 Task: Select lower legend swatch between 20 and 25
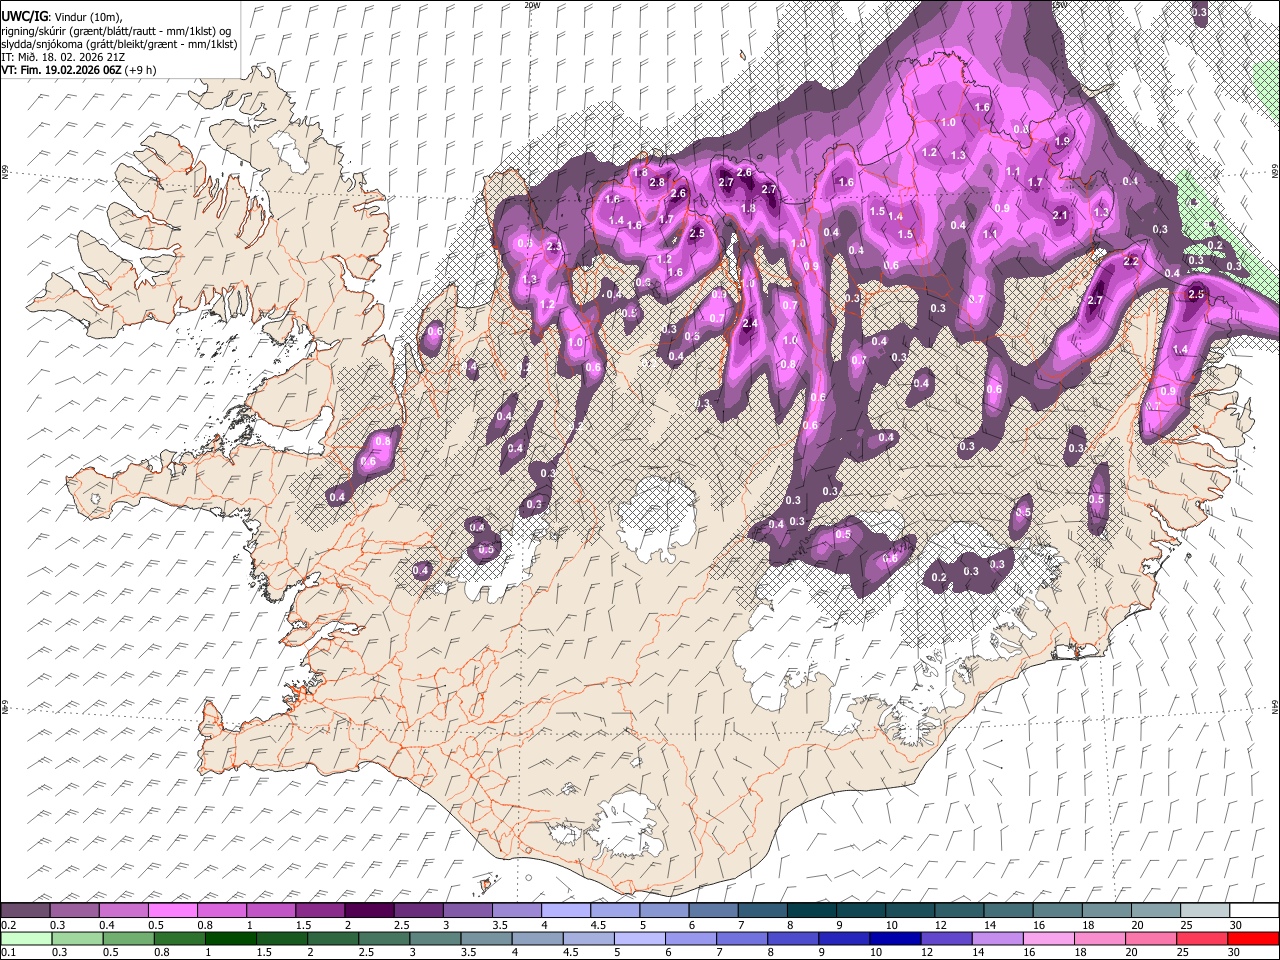pos(1152,938)
